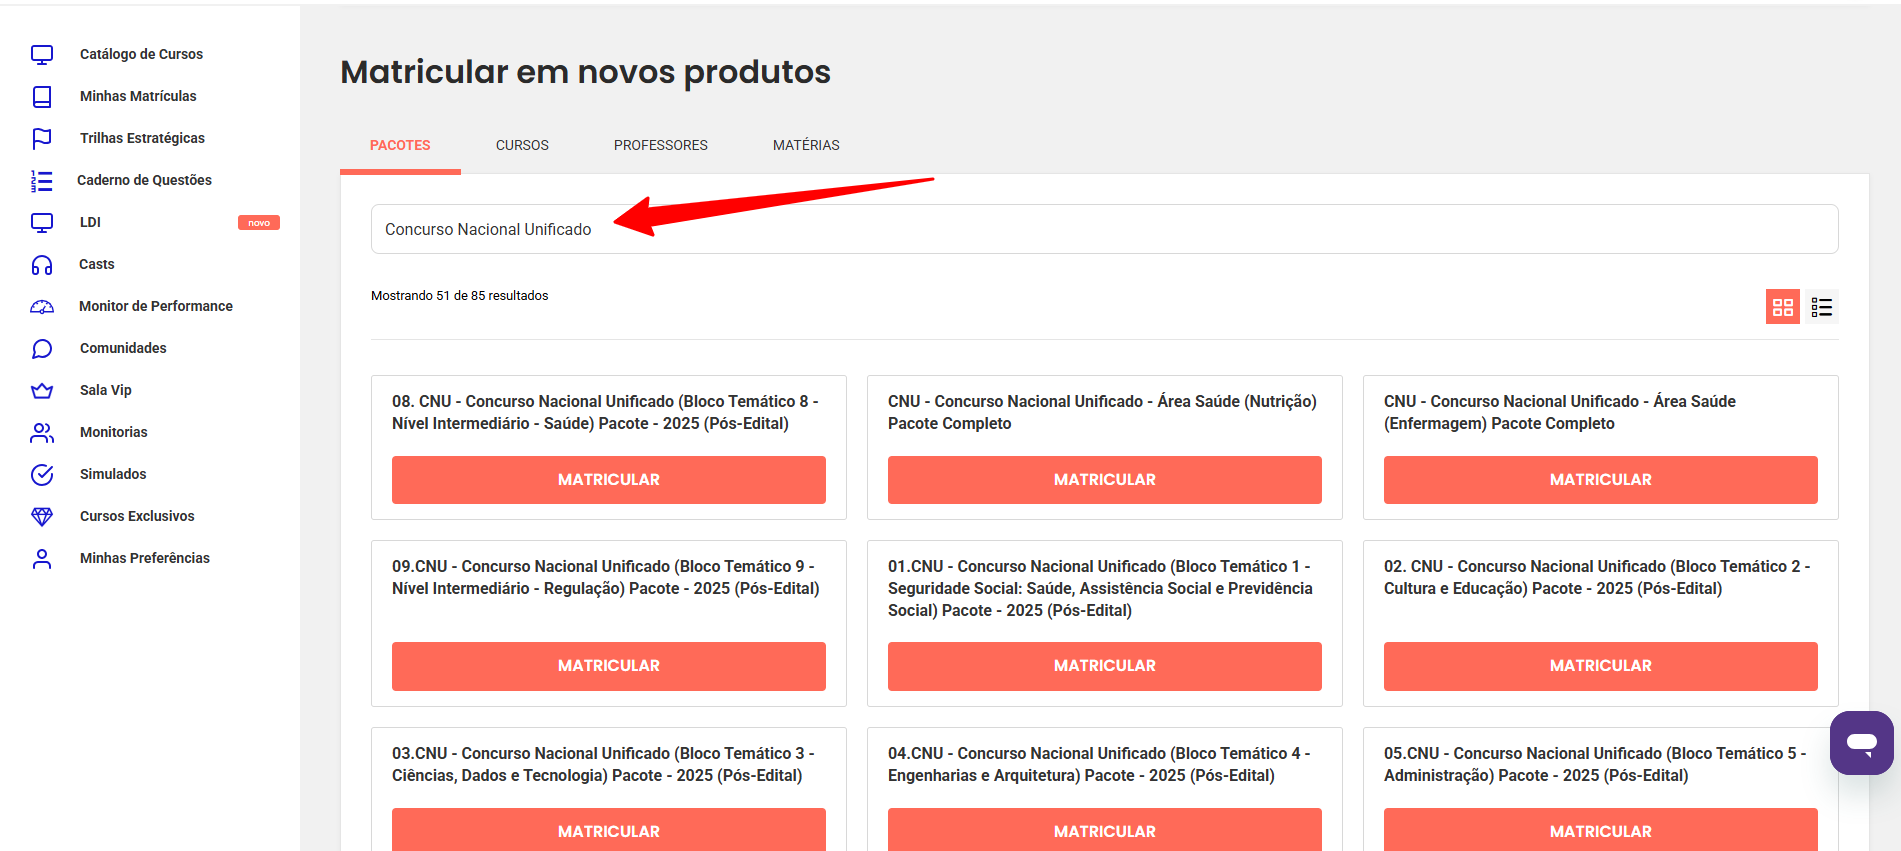
Task: Click CNU Área Saúde (Nutrição) package title
Action: point(1102,412)
